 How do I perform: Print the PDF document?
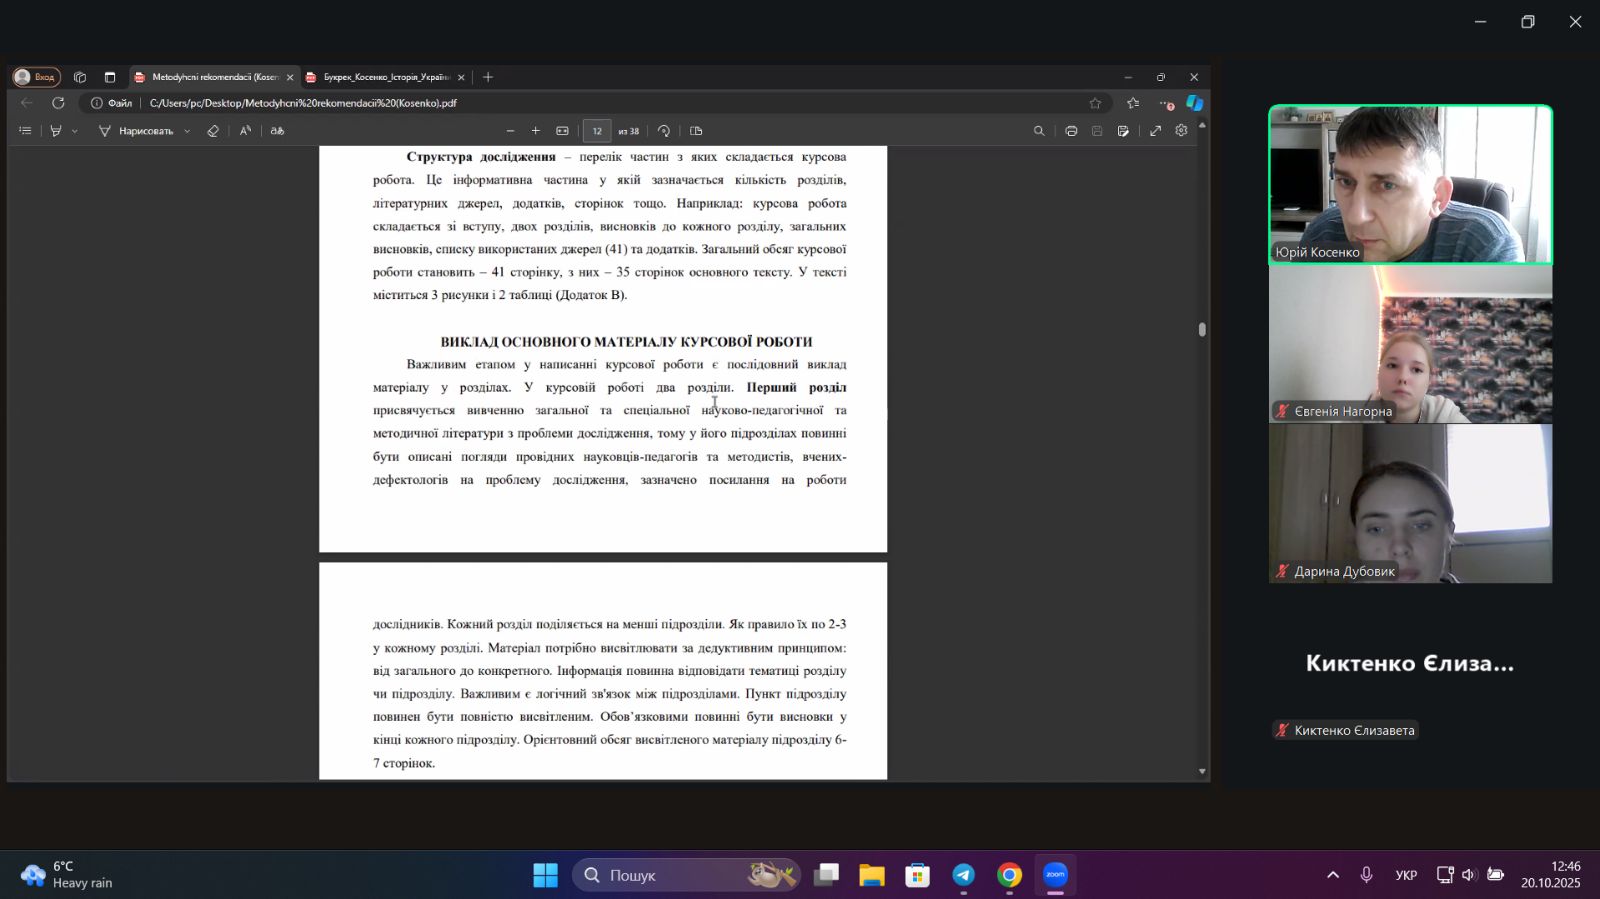click(x=1071, y=131)
